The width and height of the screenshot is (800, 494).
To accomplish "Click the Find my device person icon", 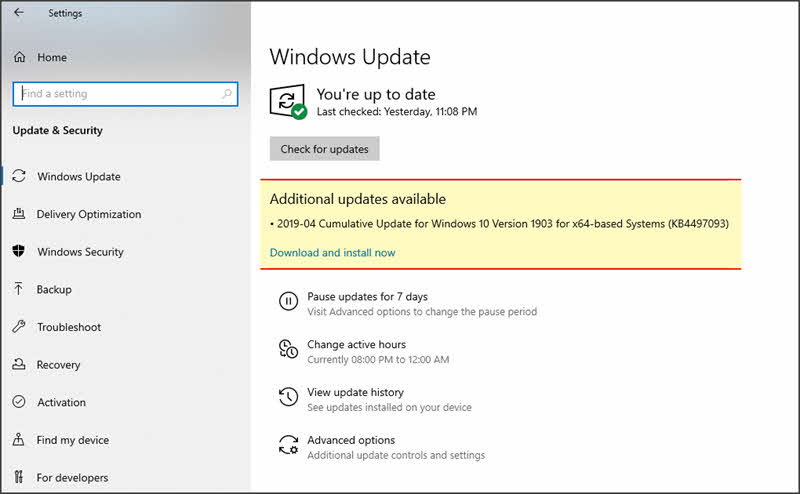I will point(19,439).
